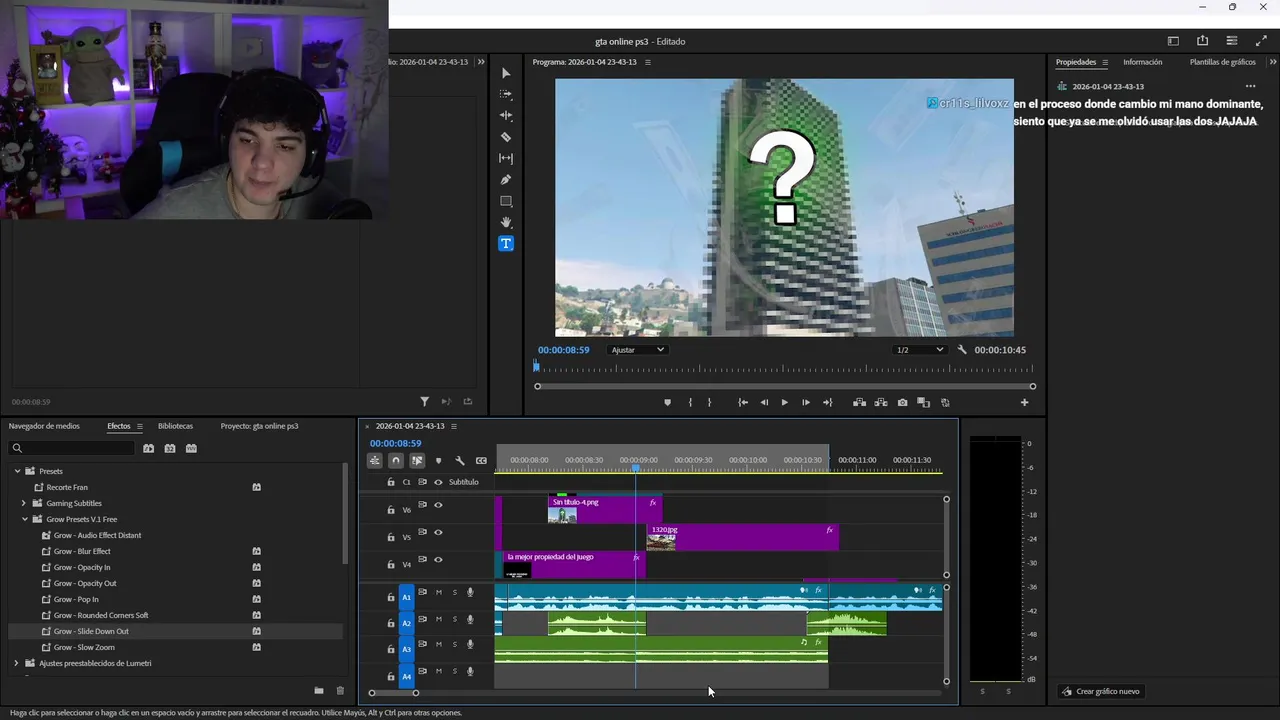
Task: Switch to Bibliotecas tab
Action: point(175,426)
